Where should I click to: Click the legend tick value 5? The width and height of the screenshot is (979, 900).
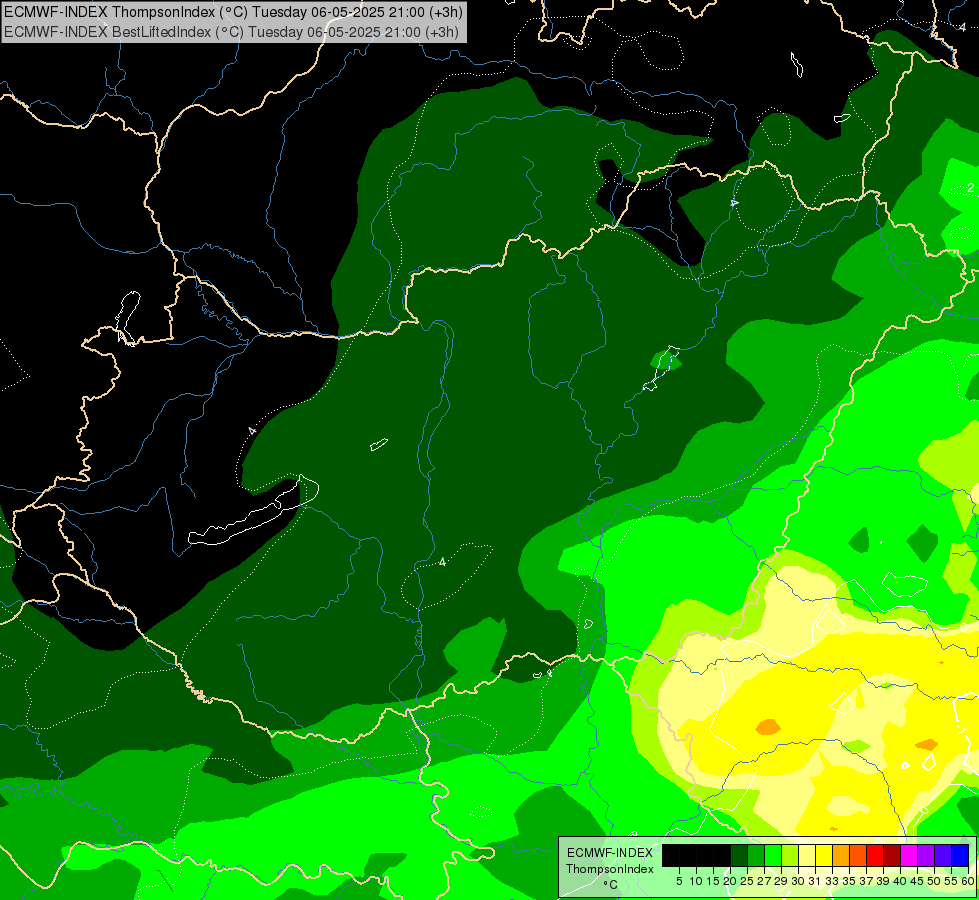pos(679,881)
